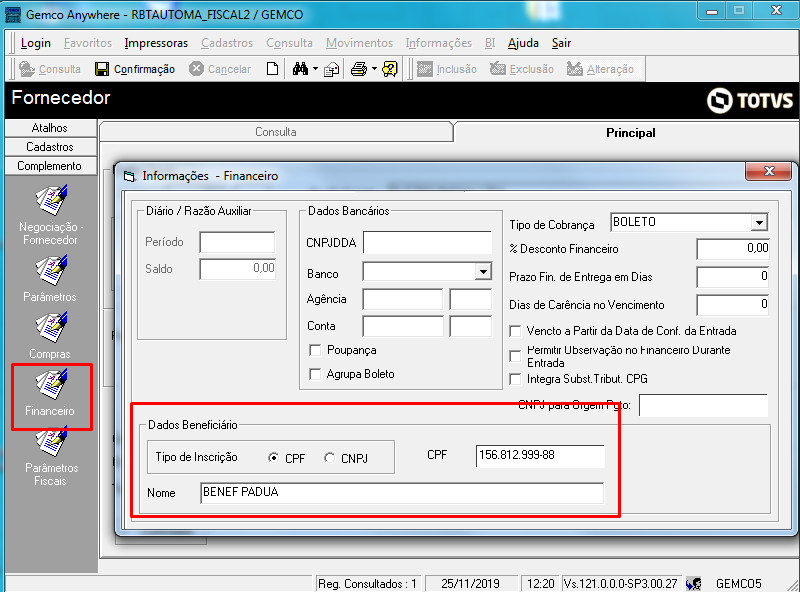Click the Consulta toolbar button
This screenshot has width=800, height=592.
click(49, 69)
